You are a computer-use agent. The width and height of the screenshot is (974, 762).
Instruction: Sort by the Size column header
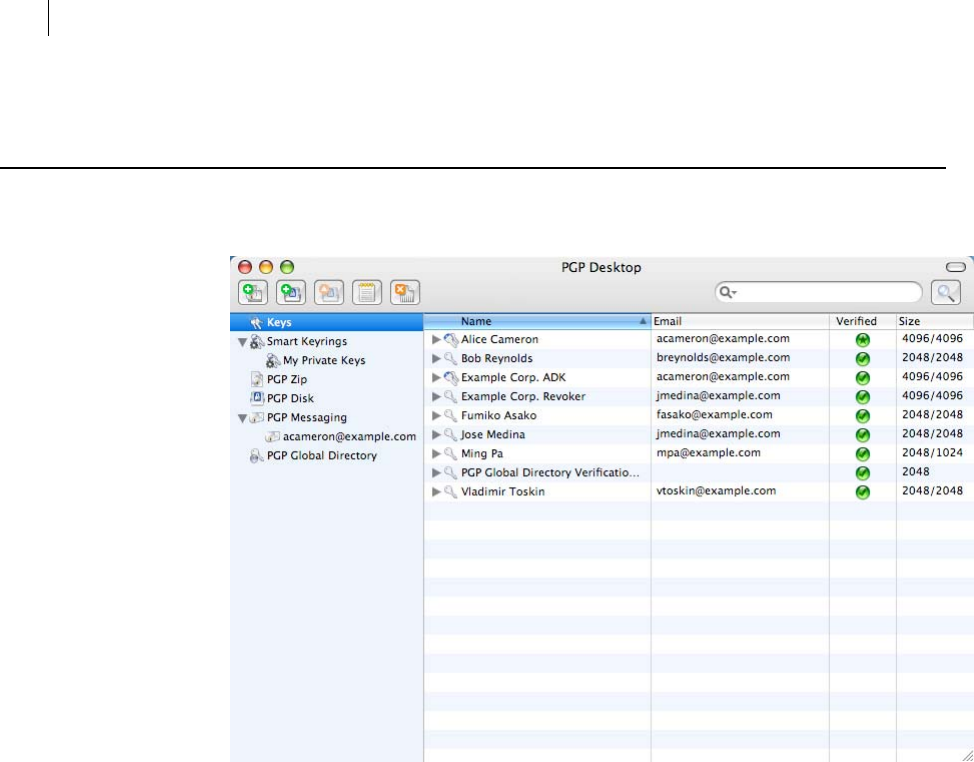tap(935, 322)
